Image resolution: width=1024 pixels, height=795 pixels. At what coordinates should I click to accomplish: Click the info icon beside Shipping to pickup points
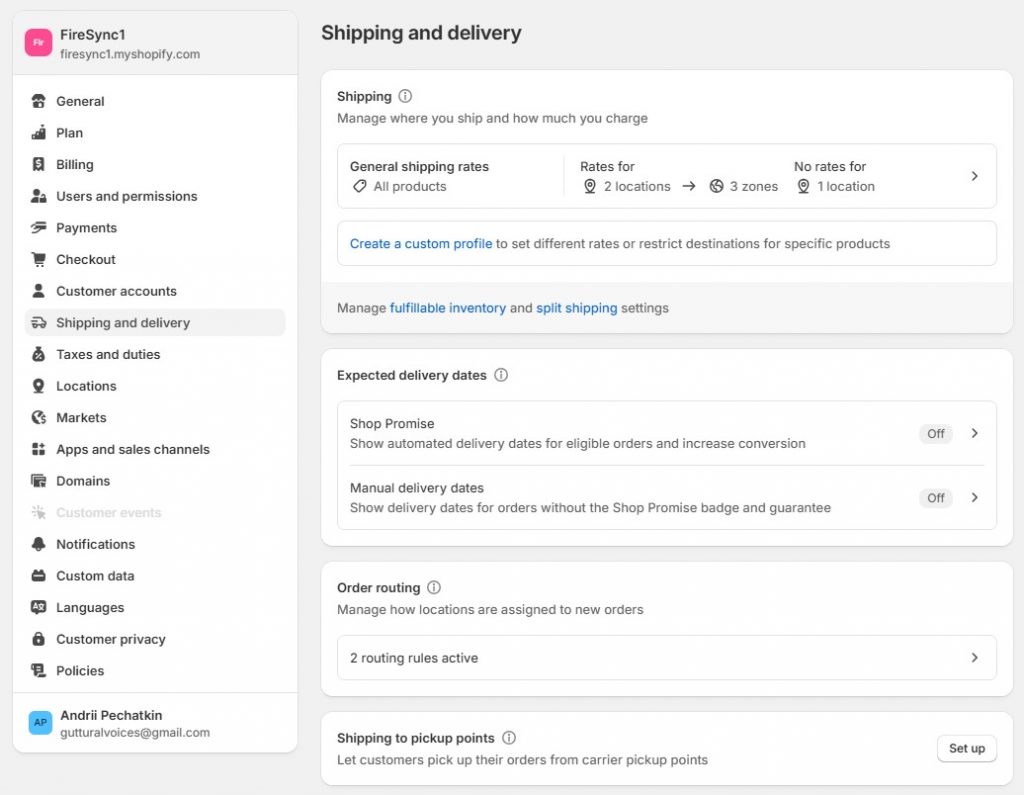[x=509, y=738]
